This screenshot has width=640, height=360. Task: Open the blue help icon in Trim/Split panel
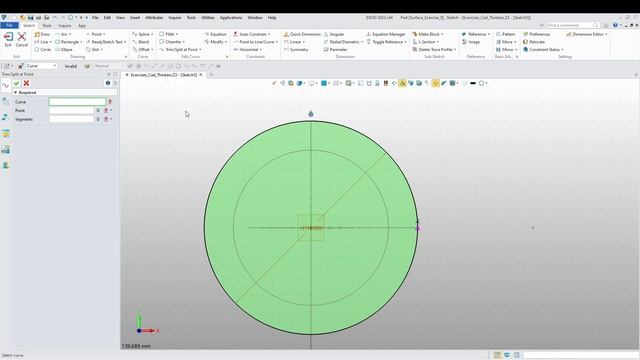108,83
